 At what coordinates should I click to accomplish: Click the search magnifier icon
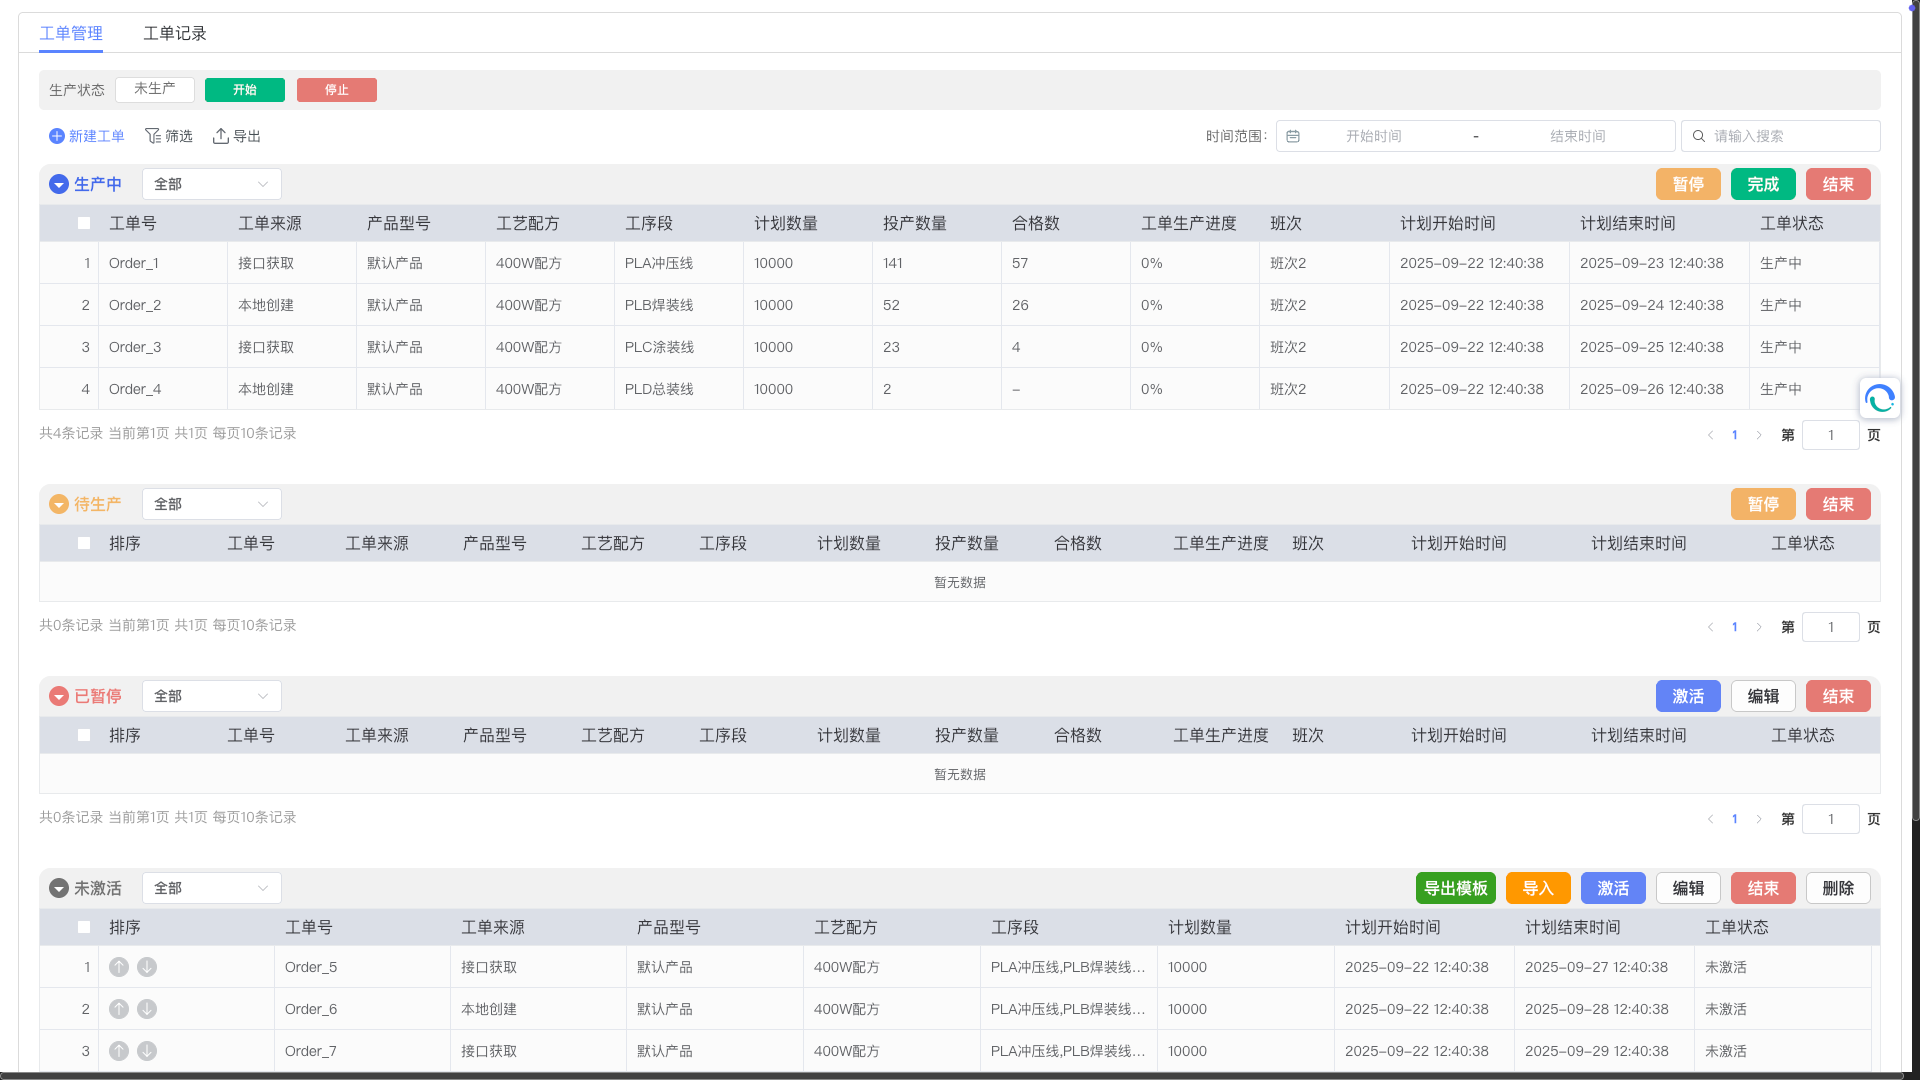pos(1699,136)
